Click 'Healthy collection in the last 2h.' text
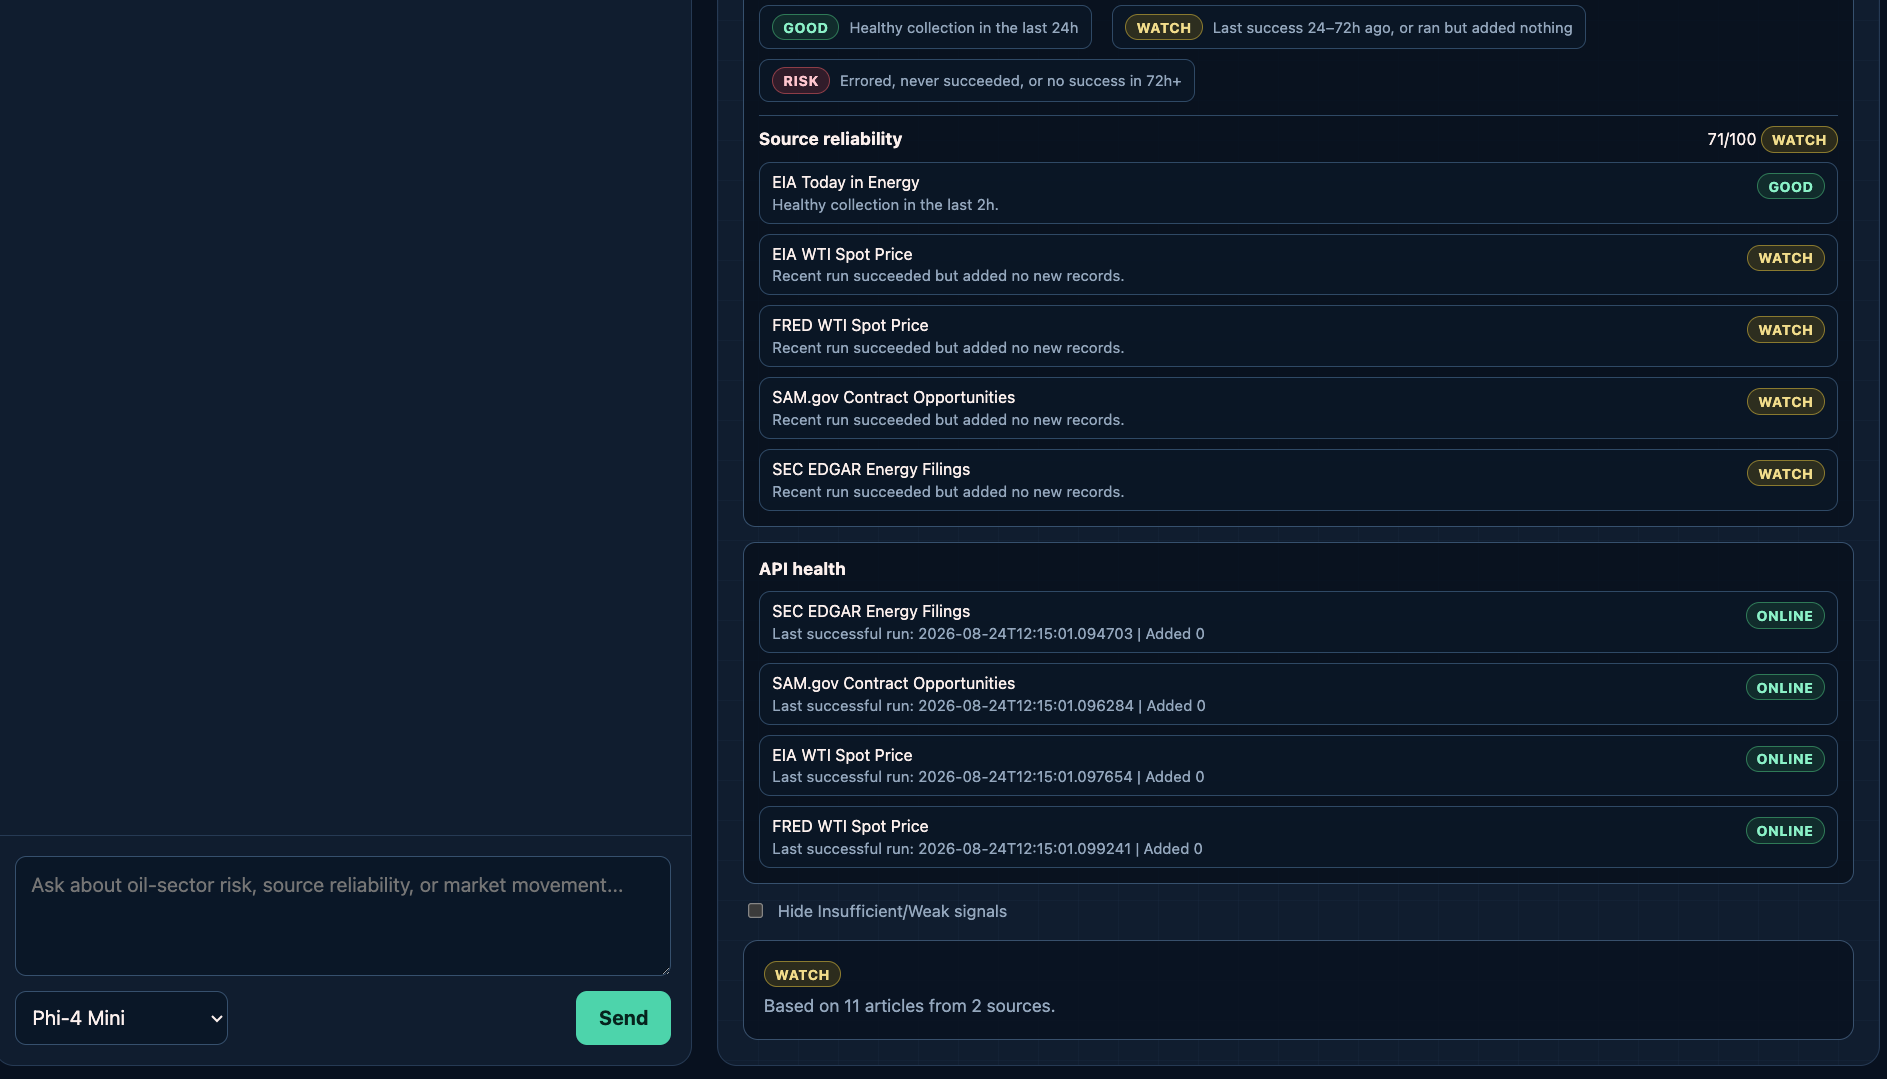Image resolution: width=1887 pixels, height=1079 pixels. click(x=885, y=205)
